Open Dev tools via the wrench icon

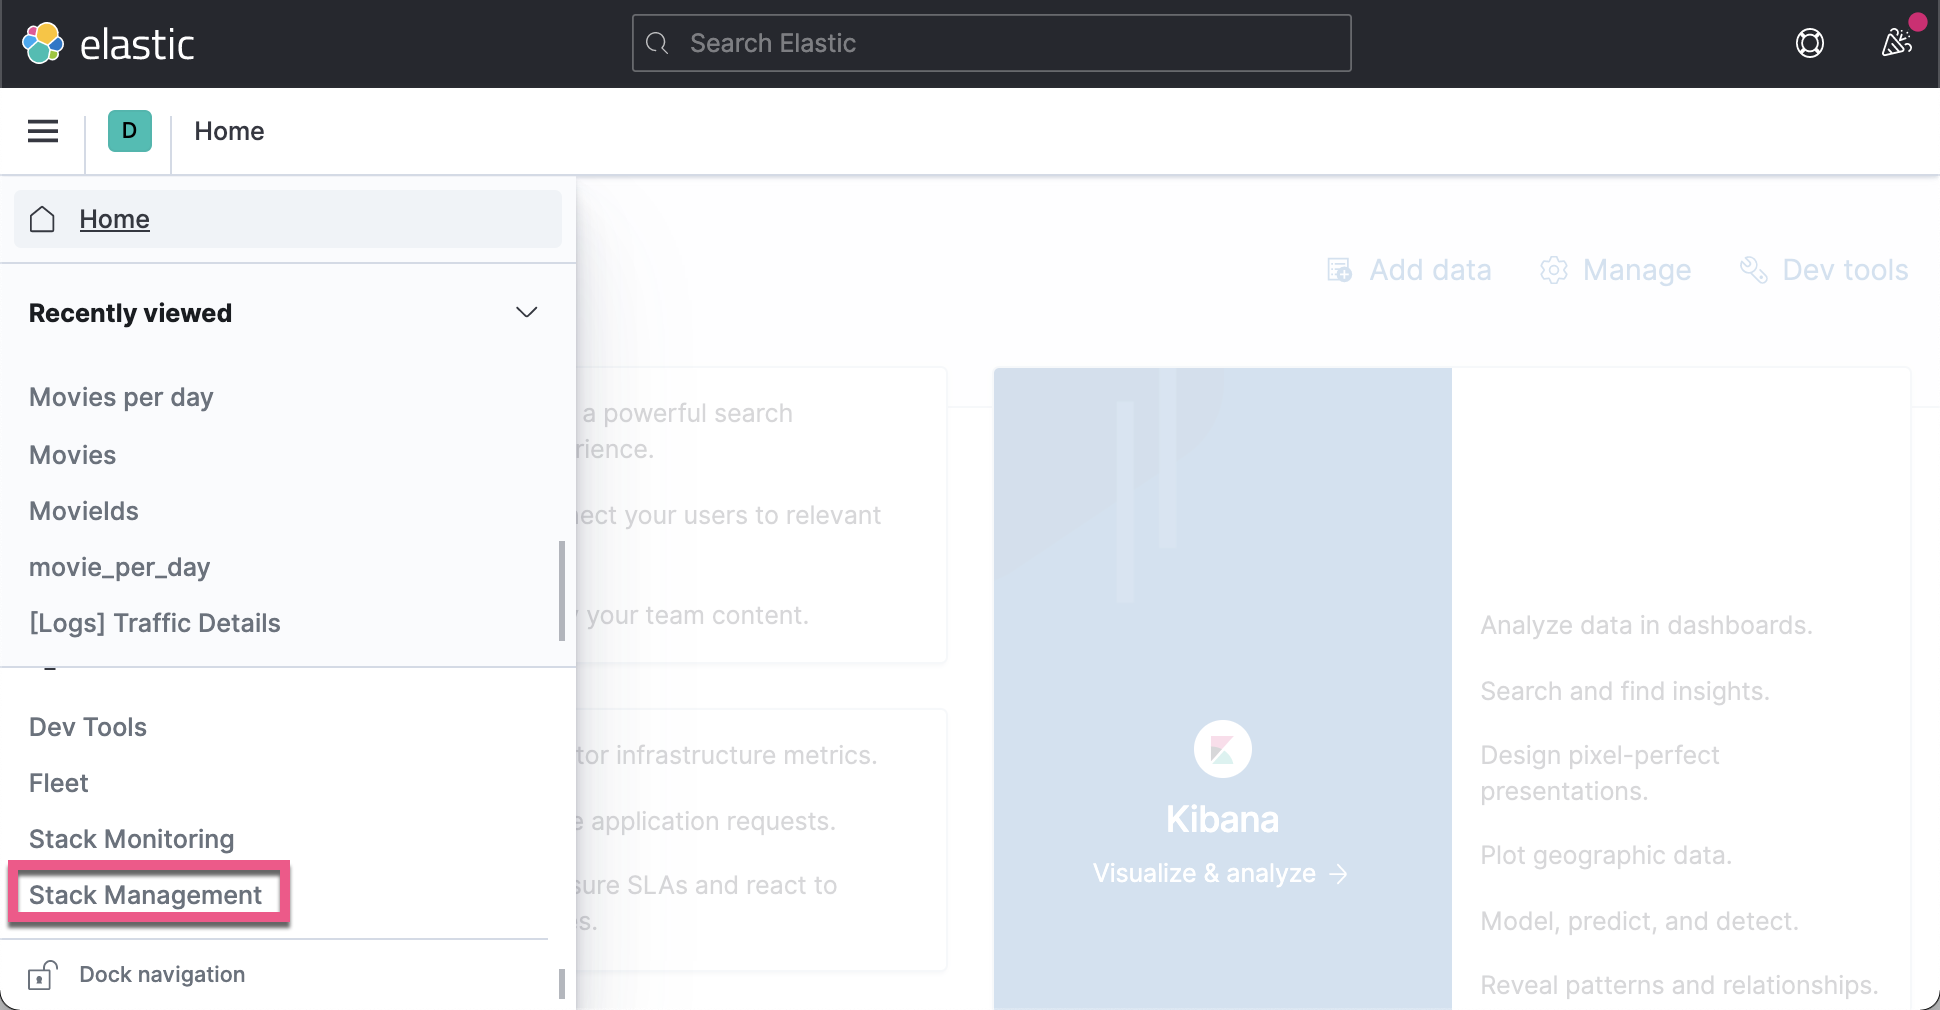tap(1752, 270)
